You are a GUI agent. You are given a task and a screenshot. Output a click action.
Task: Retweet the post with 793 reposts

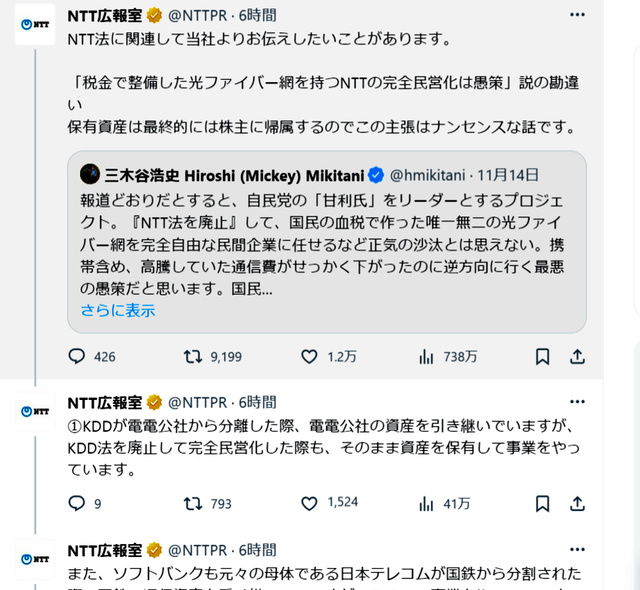pos(194,503)
